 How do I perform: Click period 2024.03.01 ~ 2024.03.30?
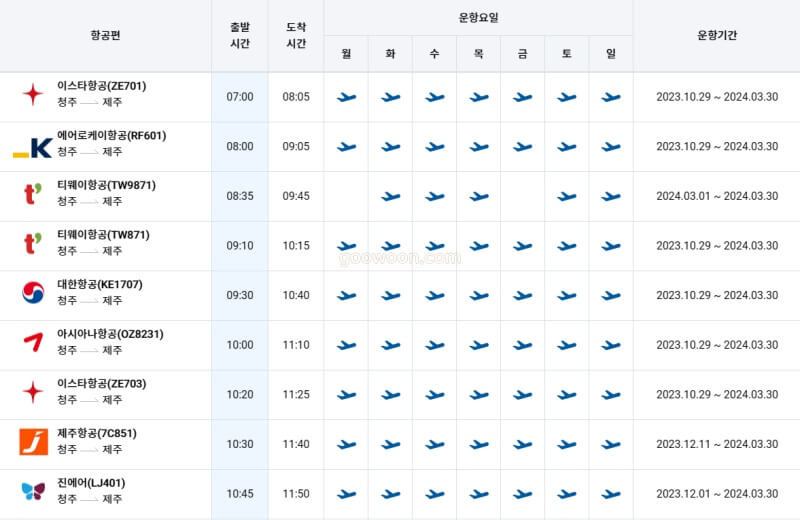pos(717,196)
